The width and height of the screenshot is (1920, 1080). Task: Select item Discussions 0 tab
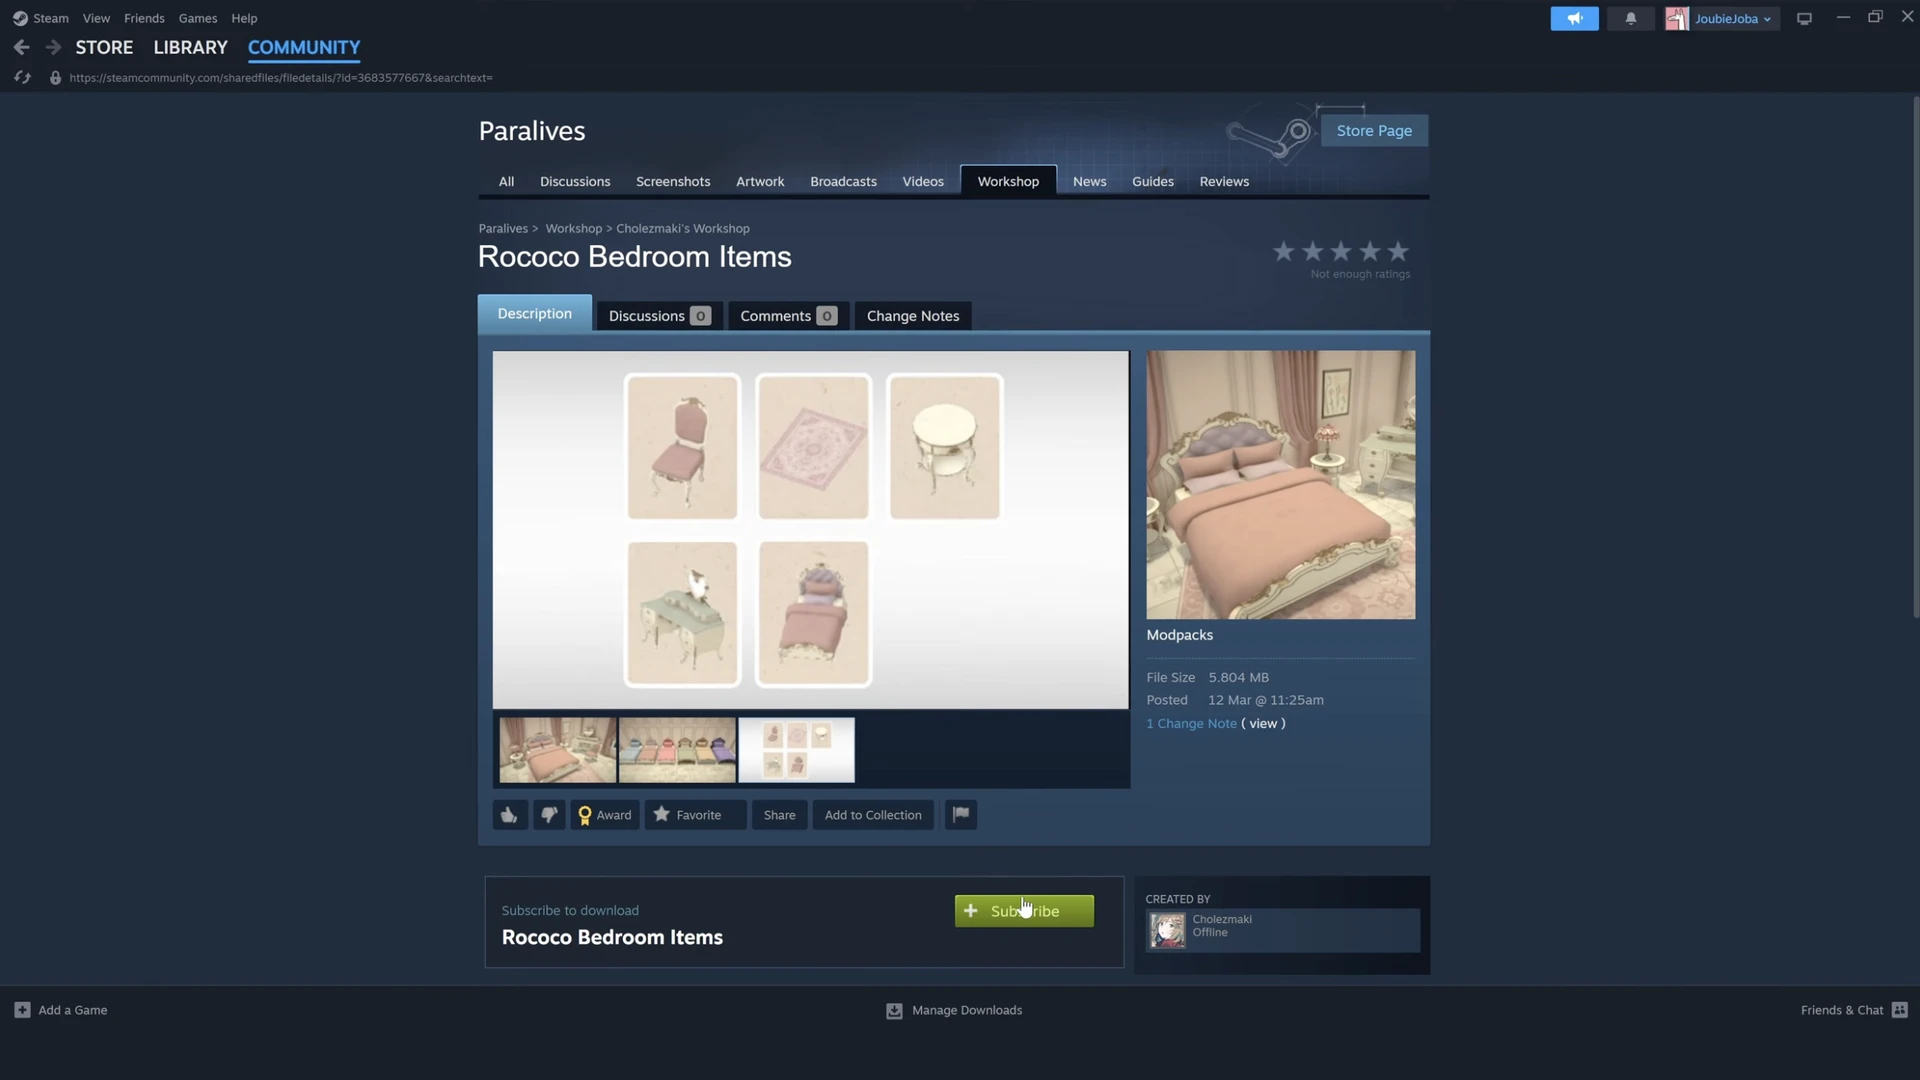click(659, 316)
